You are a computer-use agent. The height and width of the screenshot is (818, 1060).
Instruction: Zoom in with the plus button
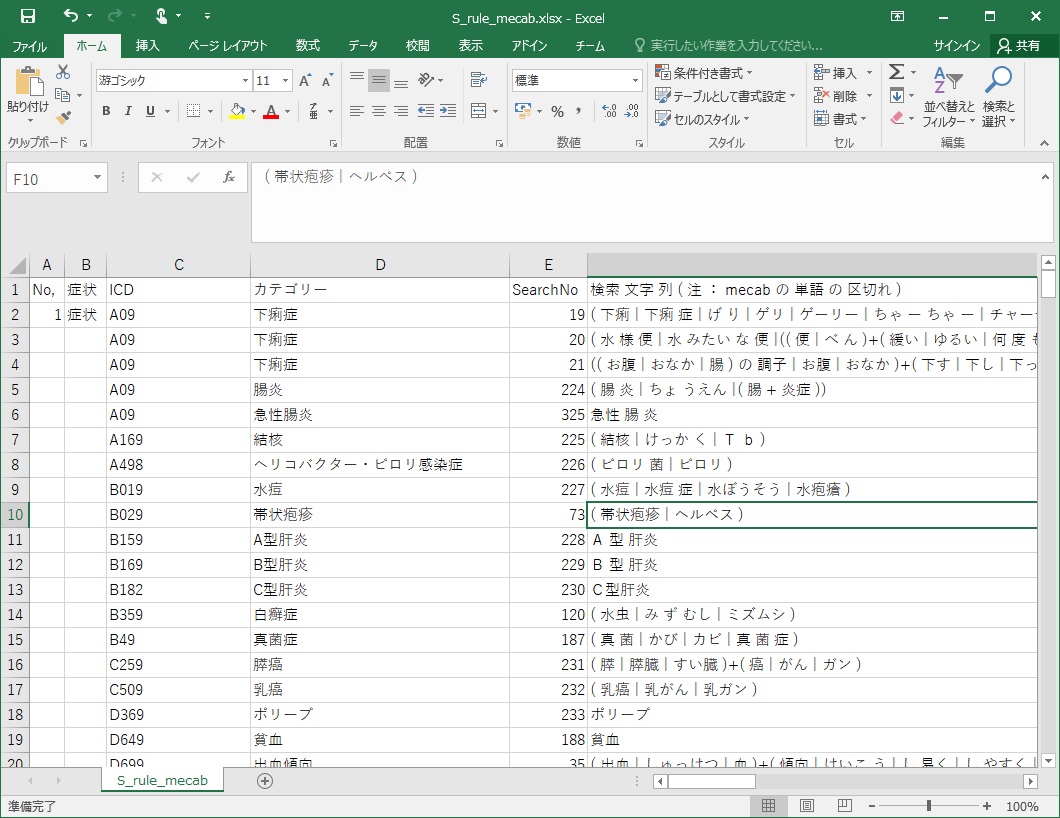click(987, 806)
